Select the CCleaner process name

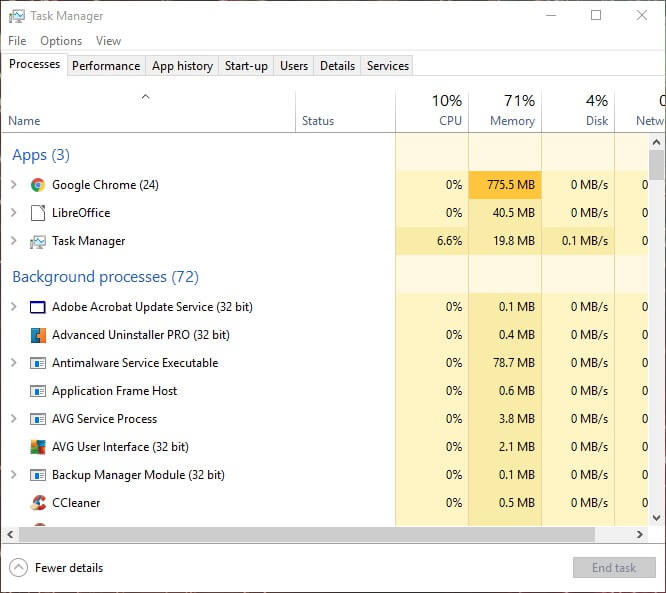[x=76, y=503]
